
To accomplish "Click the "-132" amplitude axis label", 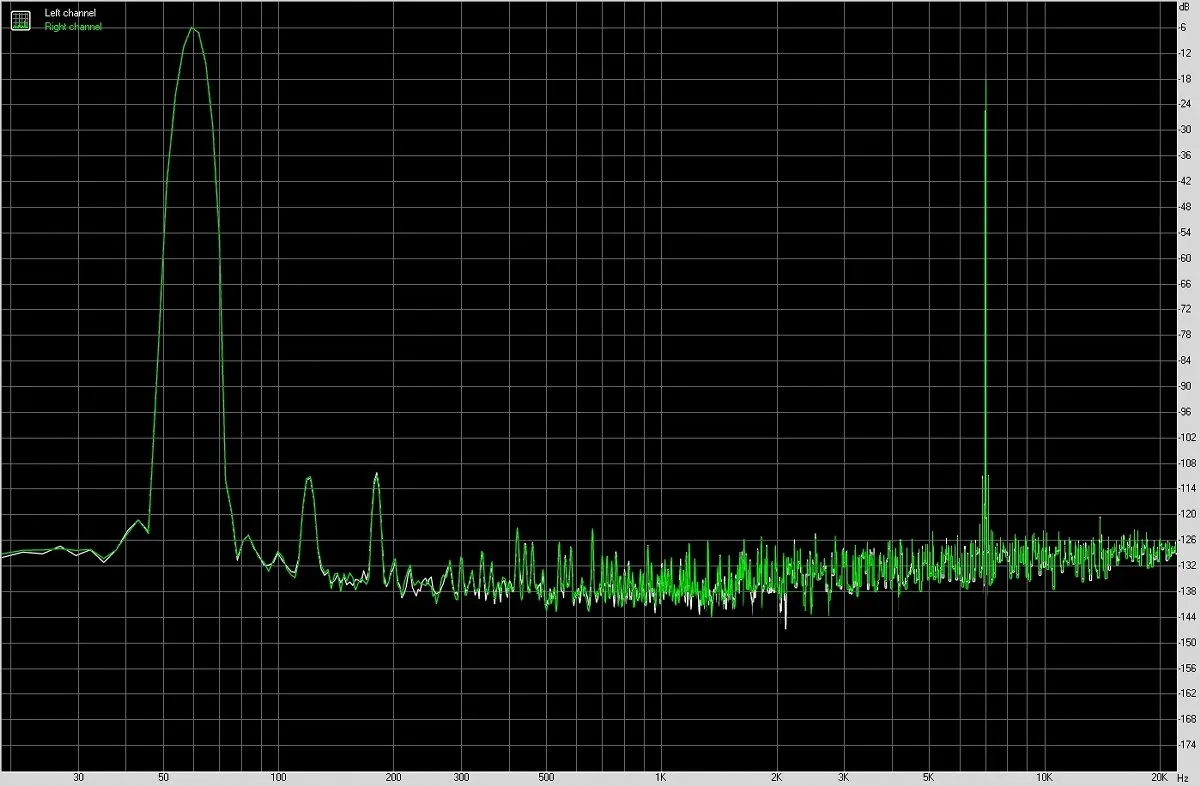I will [x=1187, y=565].
